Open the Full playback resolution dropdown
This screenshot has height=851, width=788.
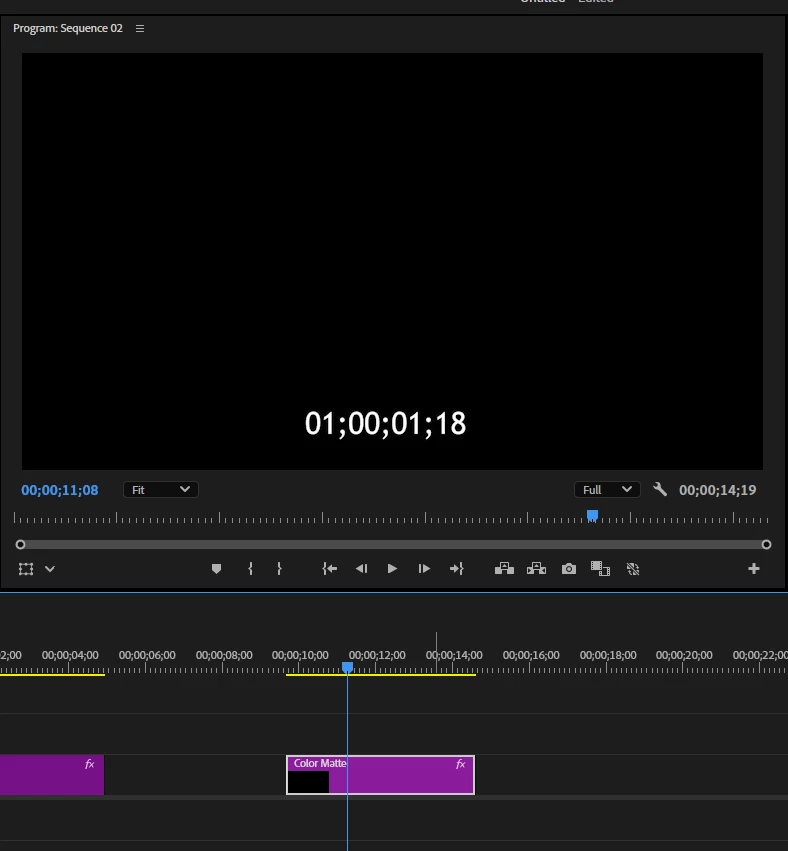(607, 490)
